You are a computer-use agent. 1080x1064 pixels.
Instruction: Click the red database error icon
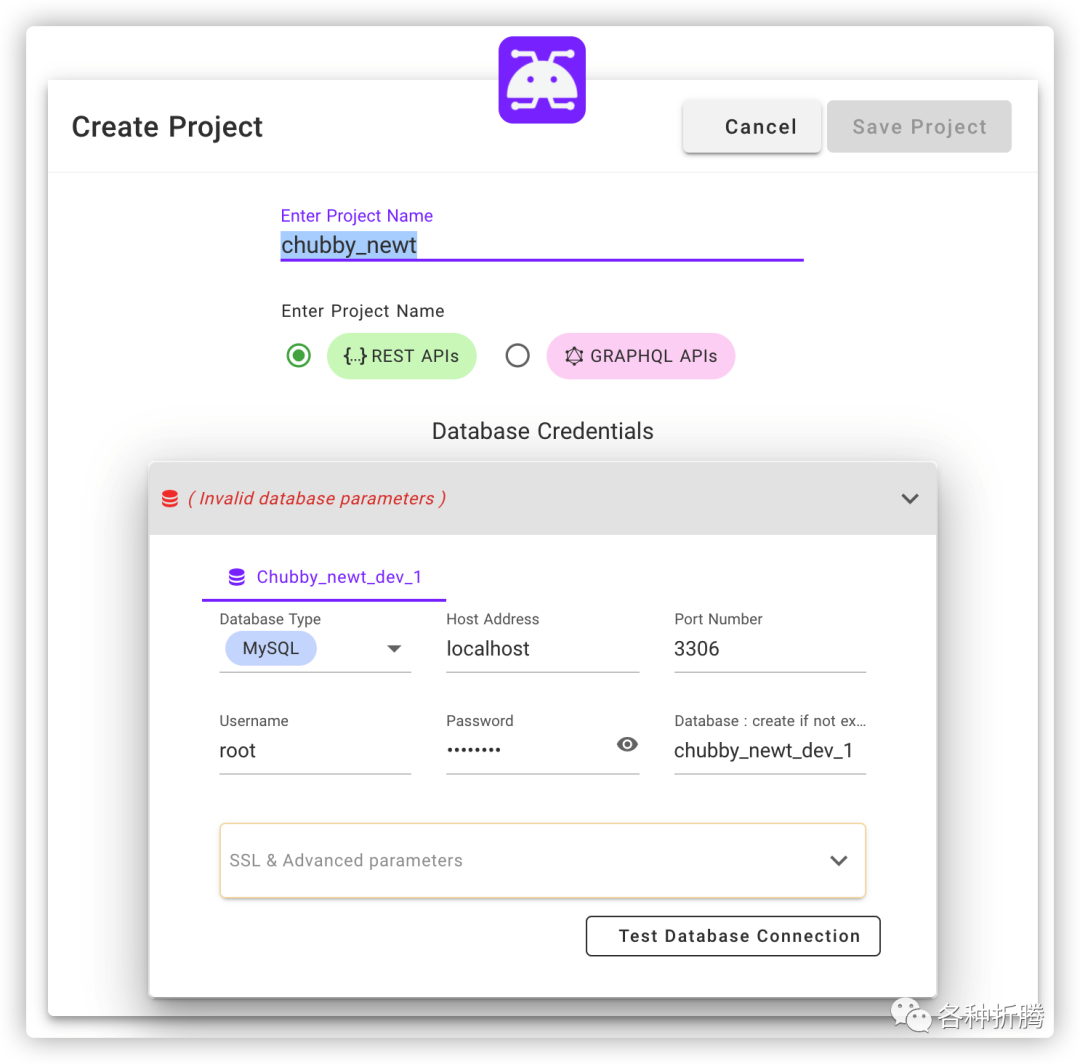coord(170,499)
